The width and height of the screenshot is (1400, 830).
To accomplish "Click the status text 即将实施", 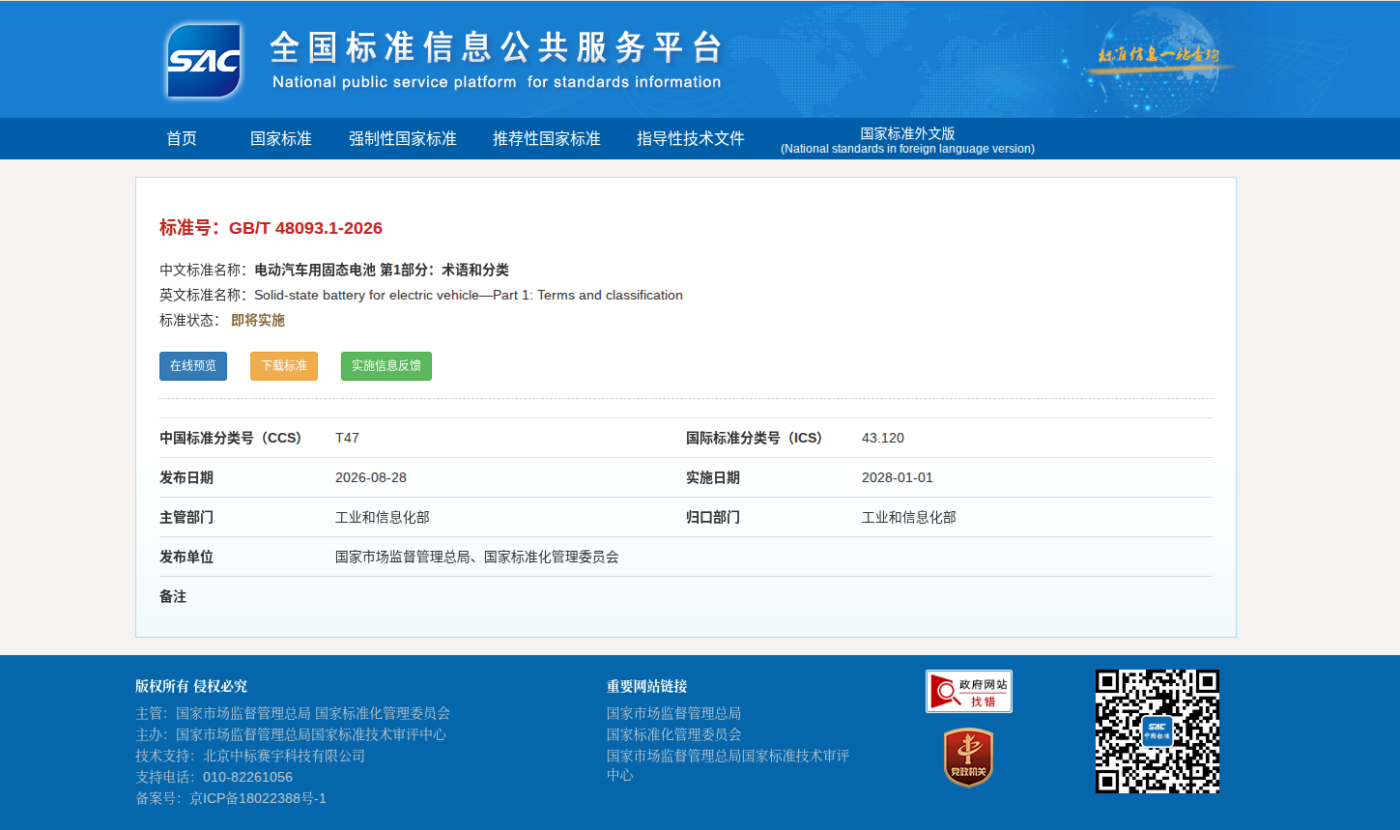I will [x=258, y=321].
